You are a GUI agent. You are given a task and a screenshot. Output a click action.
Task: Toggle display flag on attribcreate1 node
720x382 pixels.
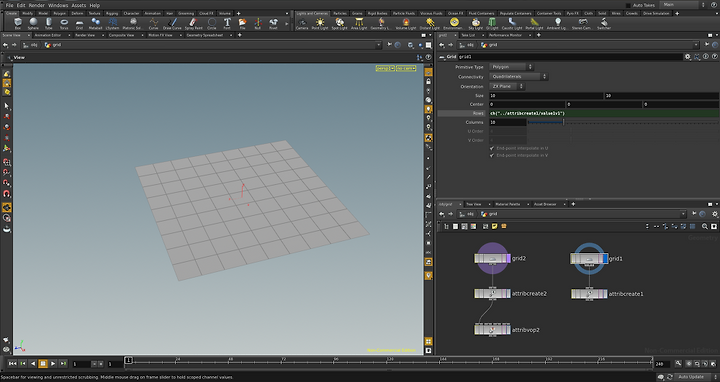click(605, 294)
